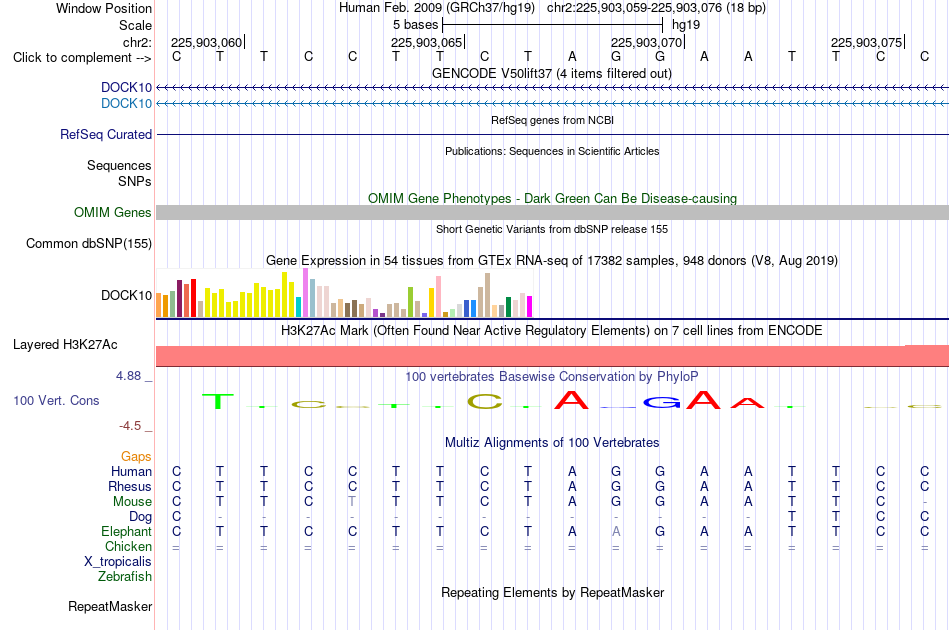Click the OMIM Genes label
This screenshot has height=630, width=950.
pyautogui.click(x=113, y=213)
